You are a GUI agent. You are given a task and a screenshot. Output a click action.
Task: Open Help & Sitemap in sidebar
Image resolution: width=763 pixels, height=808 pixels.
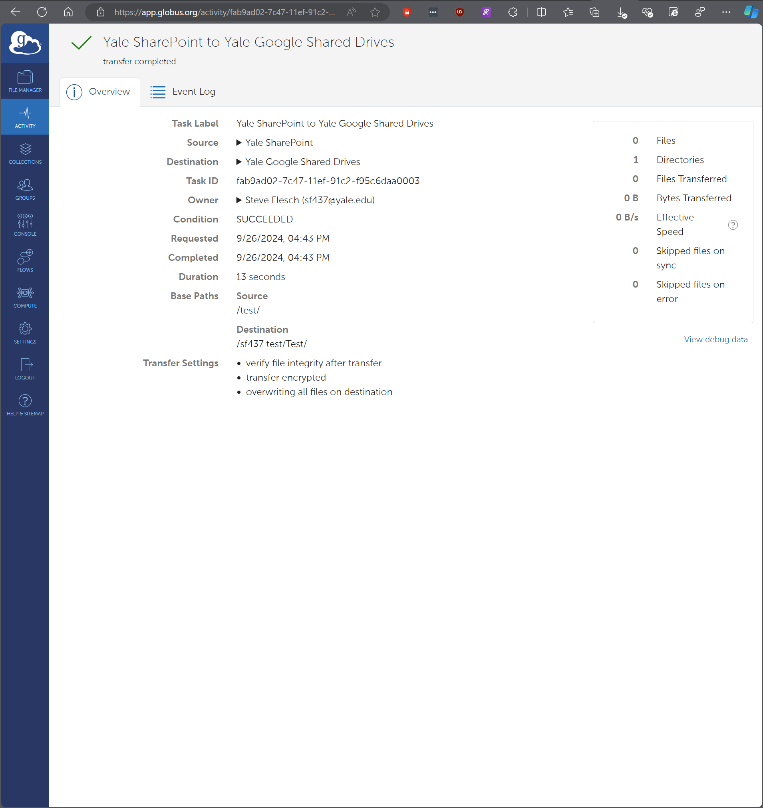tap(24, 404)
